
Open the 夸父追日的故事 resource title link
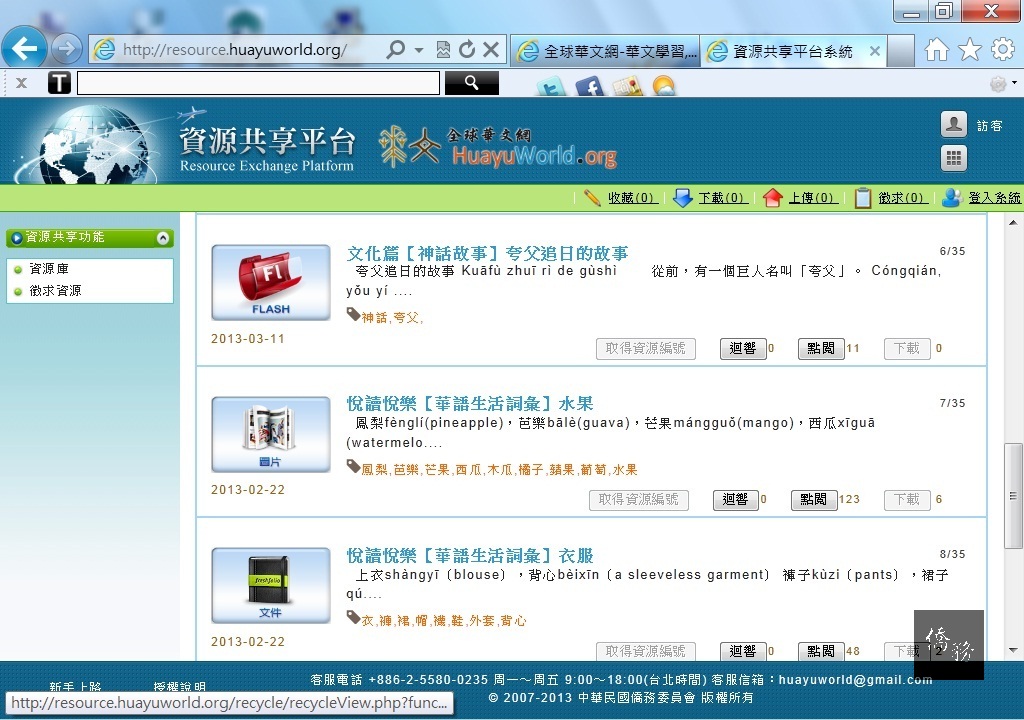(487, 253)
